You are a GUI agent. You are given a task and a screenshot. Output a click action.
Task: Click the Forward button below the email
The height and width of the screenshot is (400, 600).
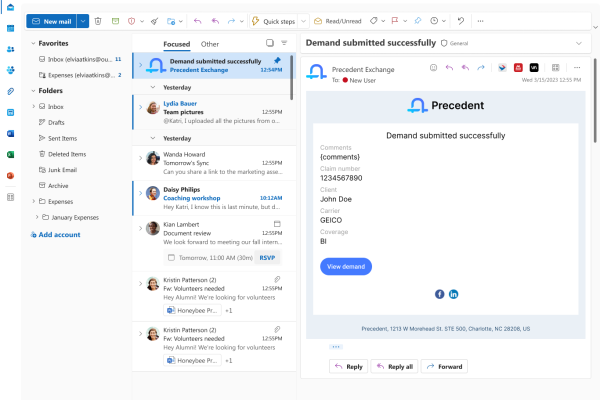pos(444,366)
